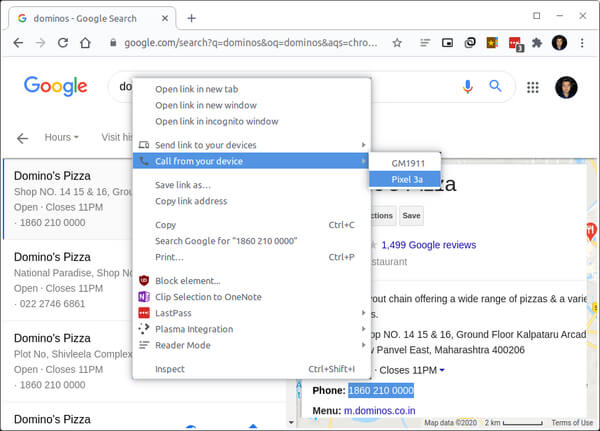Choose GM1911 device in submenu
The image size is (600, 431).
[405, 163]
